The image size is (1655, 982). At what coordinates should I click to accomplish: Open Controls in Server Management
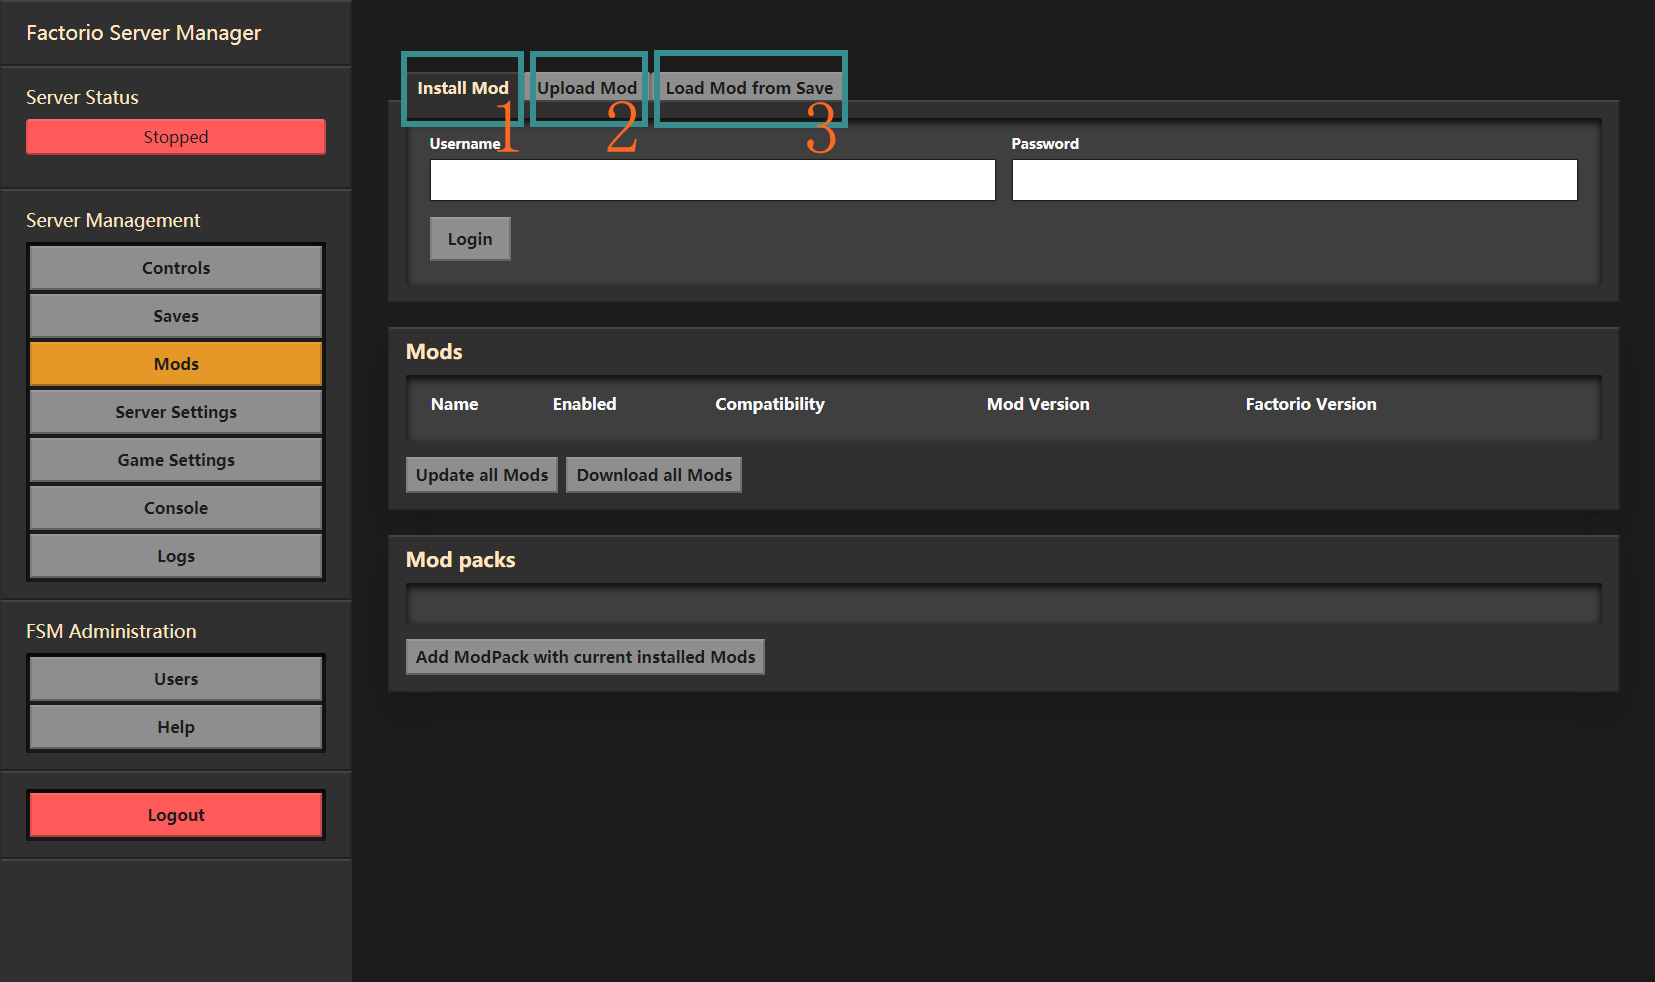tap(176, 268)
